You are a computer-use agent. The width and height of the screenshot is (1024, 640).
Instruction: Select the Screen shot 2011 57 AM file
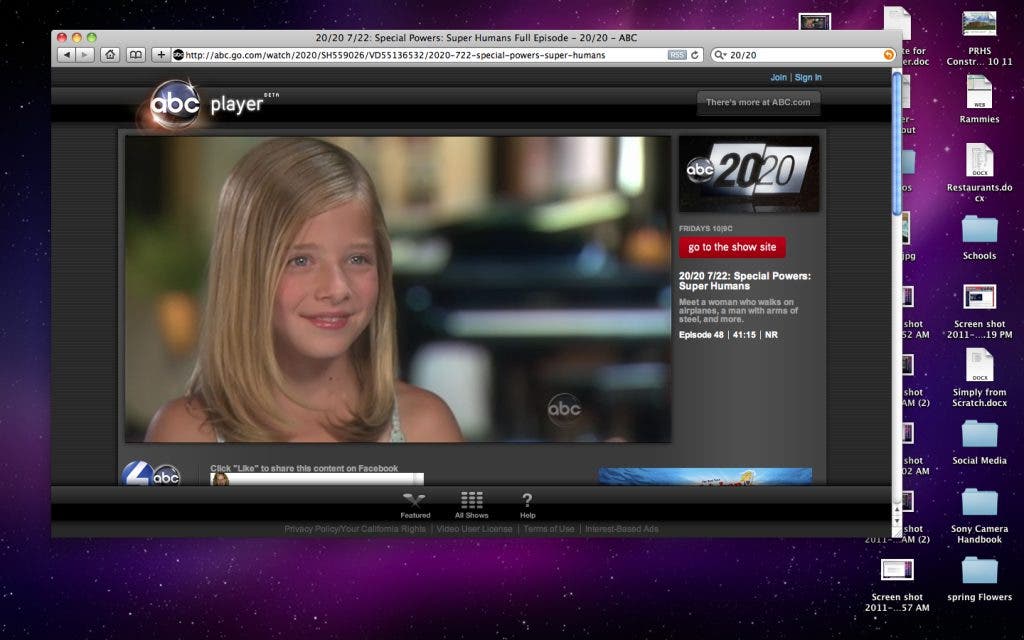tap(897, 585)
